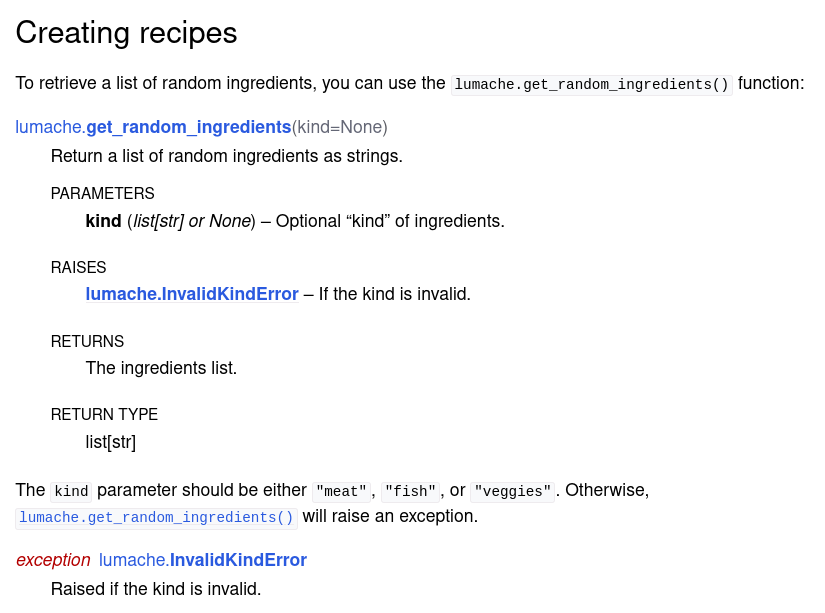Click the RAISES field label

(78, 267)
